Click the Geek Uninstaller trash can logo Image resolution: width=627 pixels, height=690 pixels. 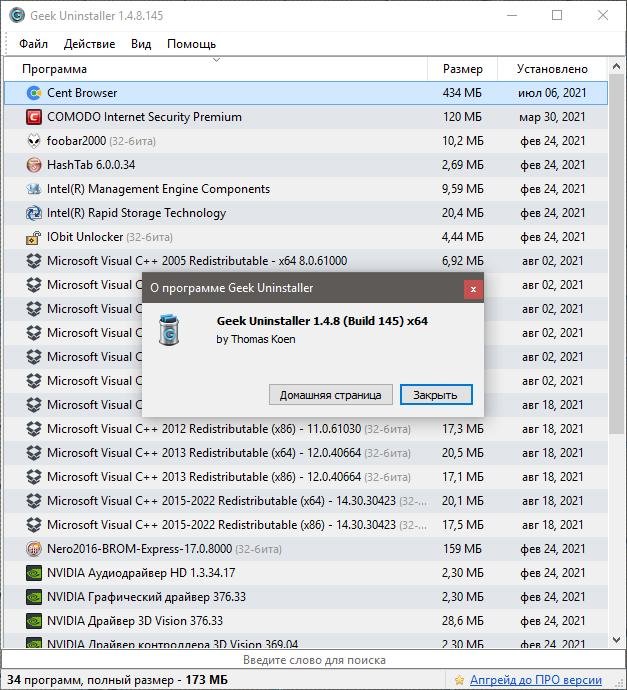point(170,329)
